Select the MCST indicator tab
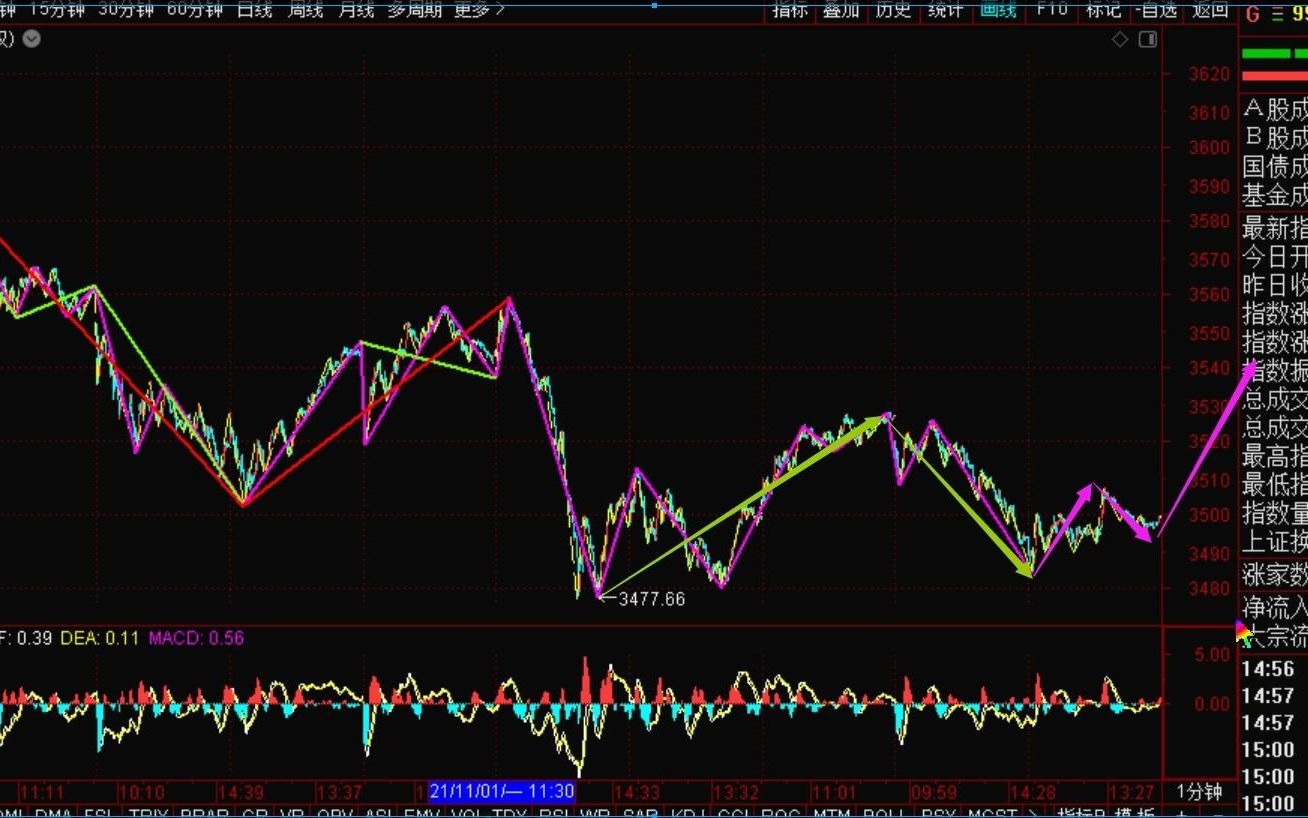Image resolution: width=1308 pixels, height=818 pixels. point(992,814)
